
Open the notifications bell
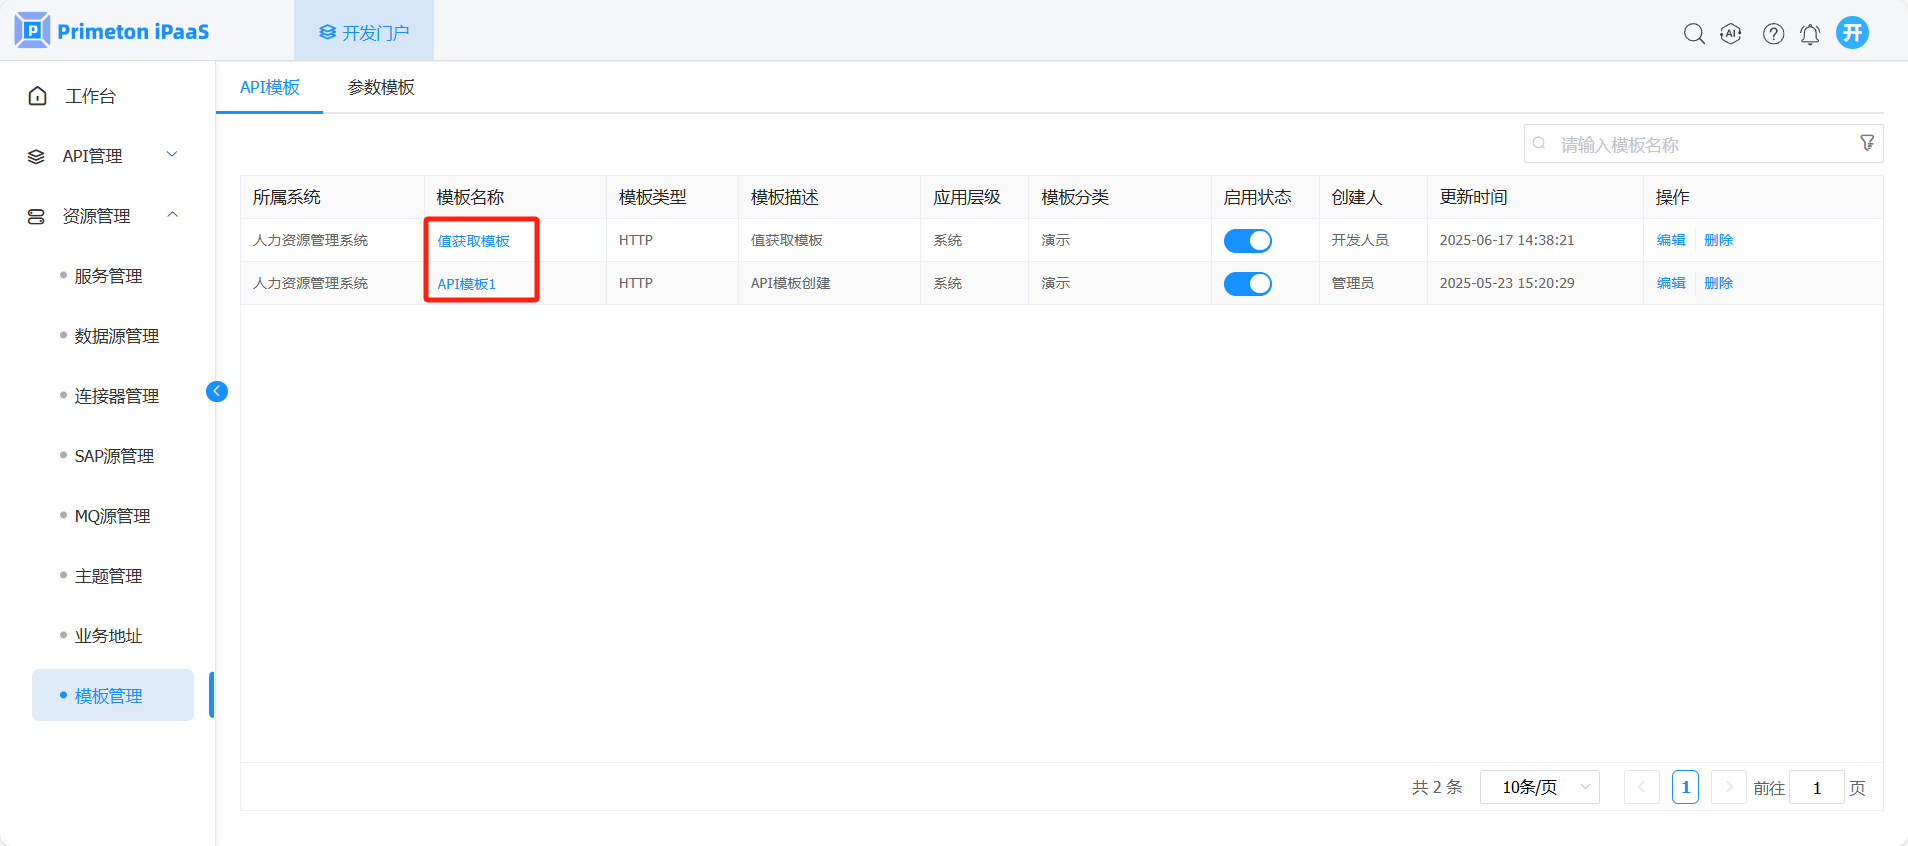[1810, 34]
